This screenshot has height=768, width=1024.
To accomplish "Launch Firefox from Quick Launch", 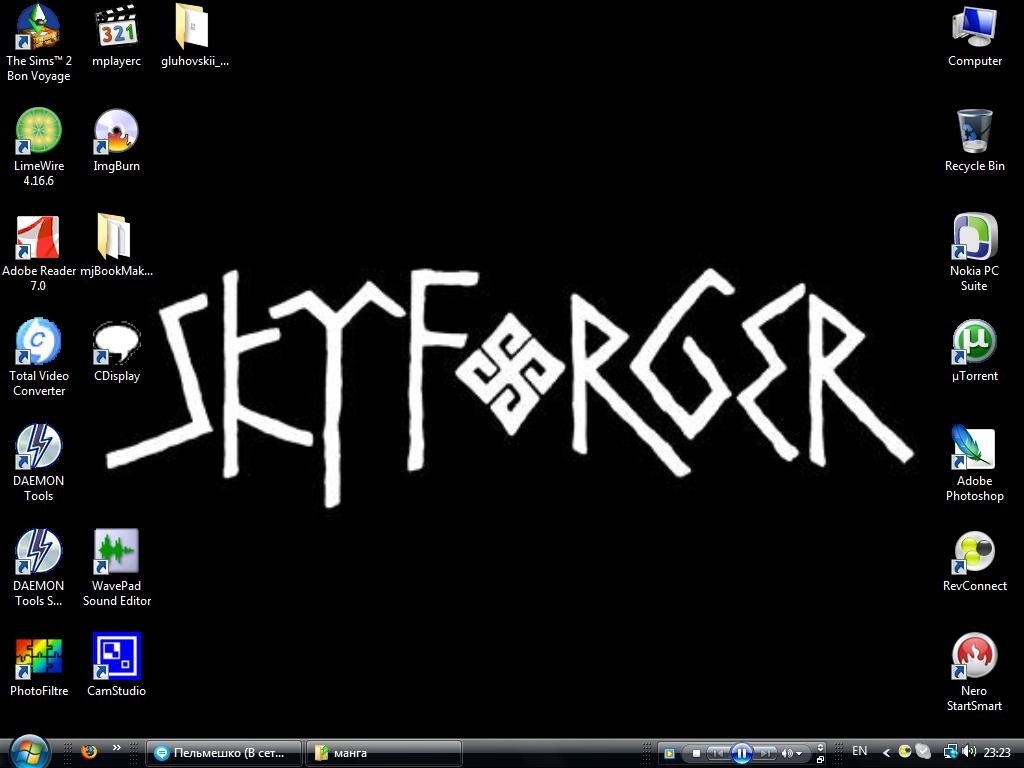I will [89, 752].
